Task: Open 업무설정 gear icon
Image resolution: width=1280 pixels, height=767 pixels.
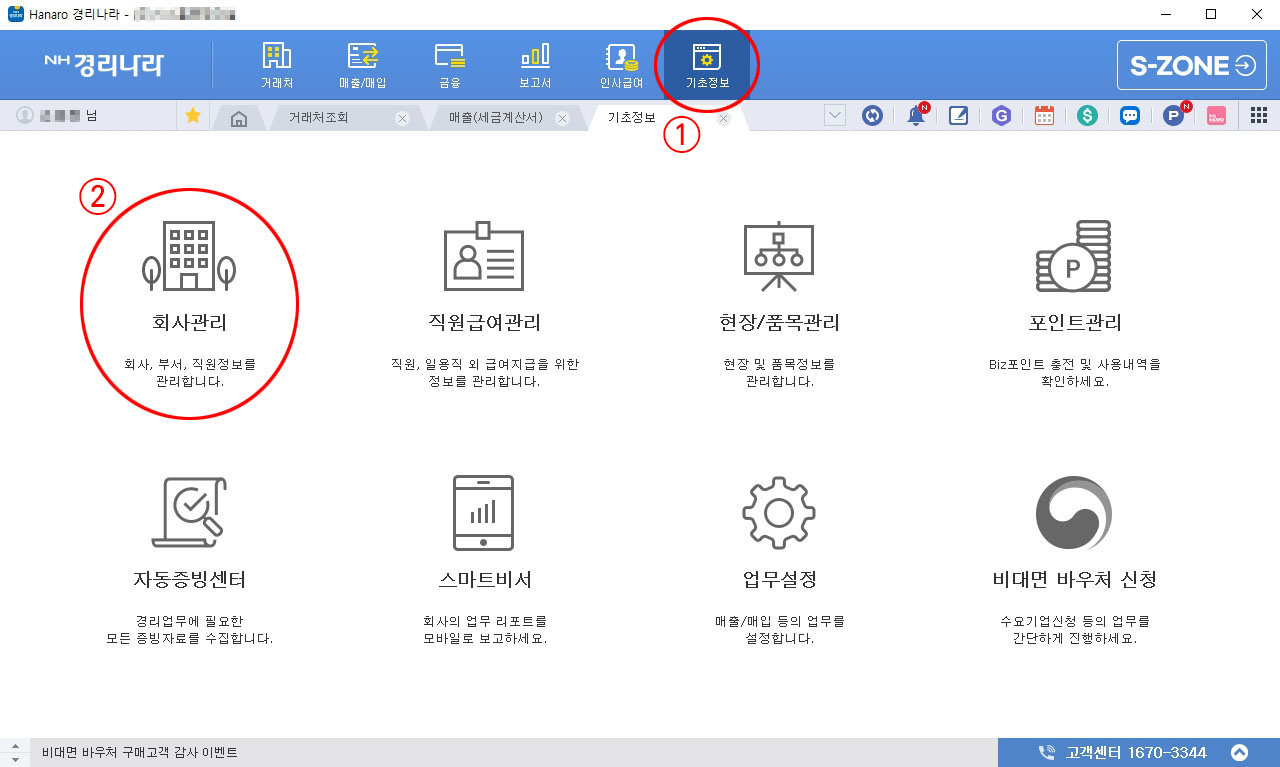Action: point(778,512)
